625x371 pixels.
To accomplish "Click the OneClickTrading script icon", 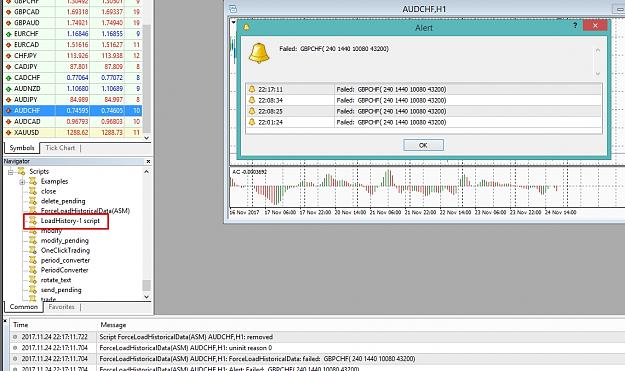I will tap(33, 250).
